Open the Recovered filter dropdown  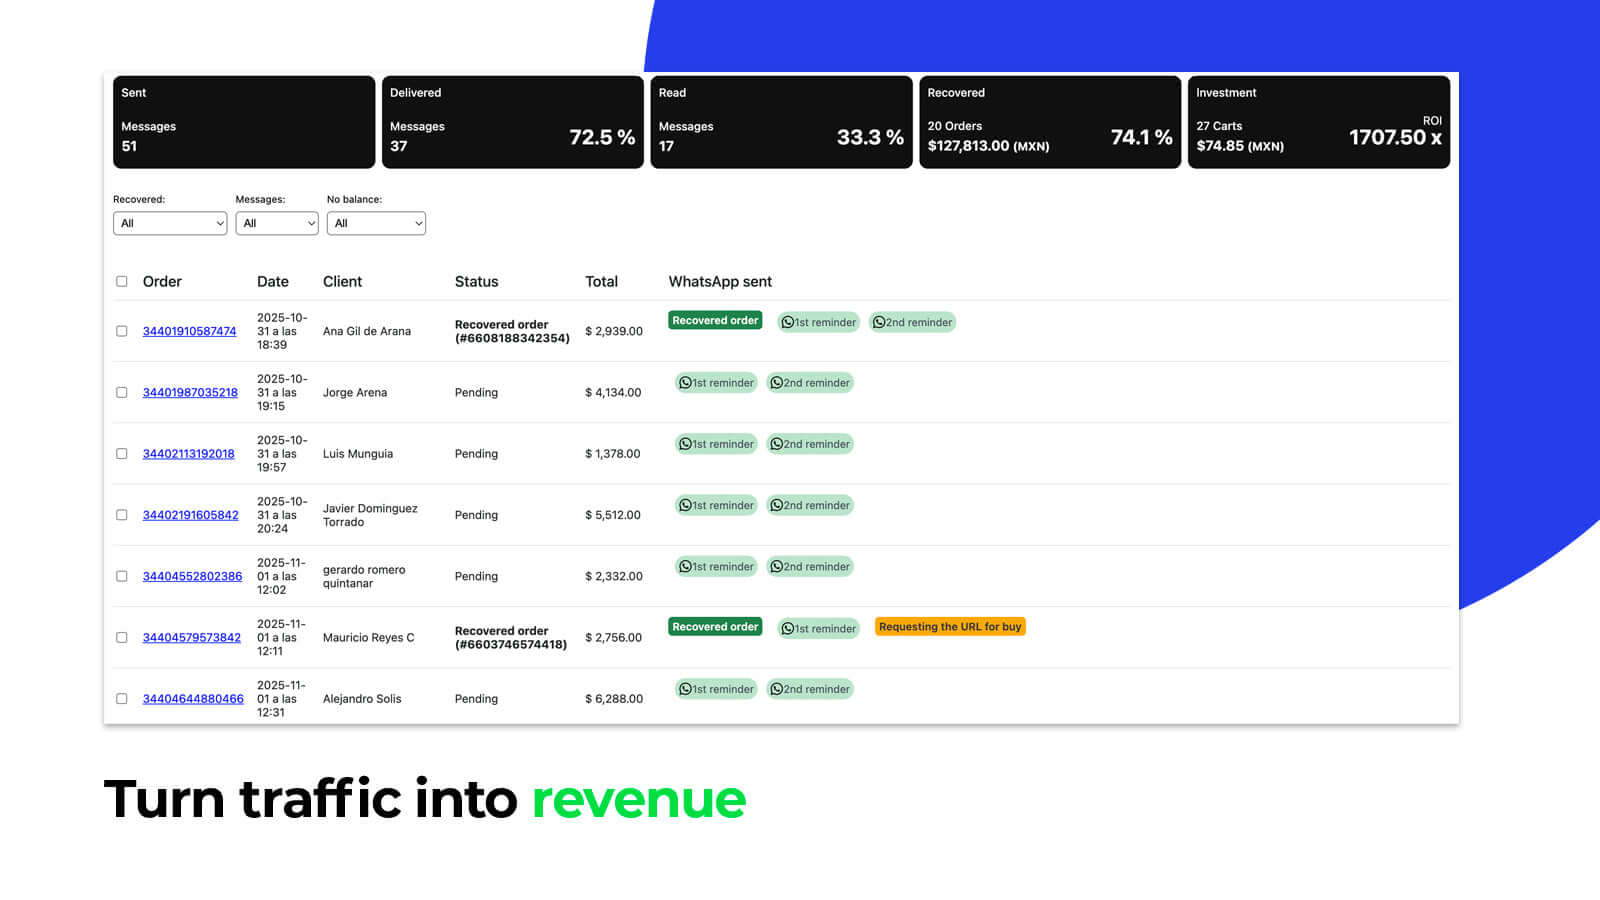click(x=170, y=223)
